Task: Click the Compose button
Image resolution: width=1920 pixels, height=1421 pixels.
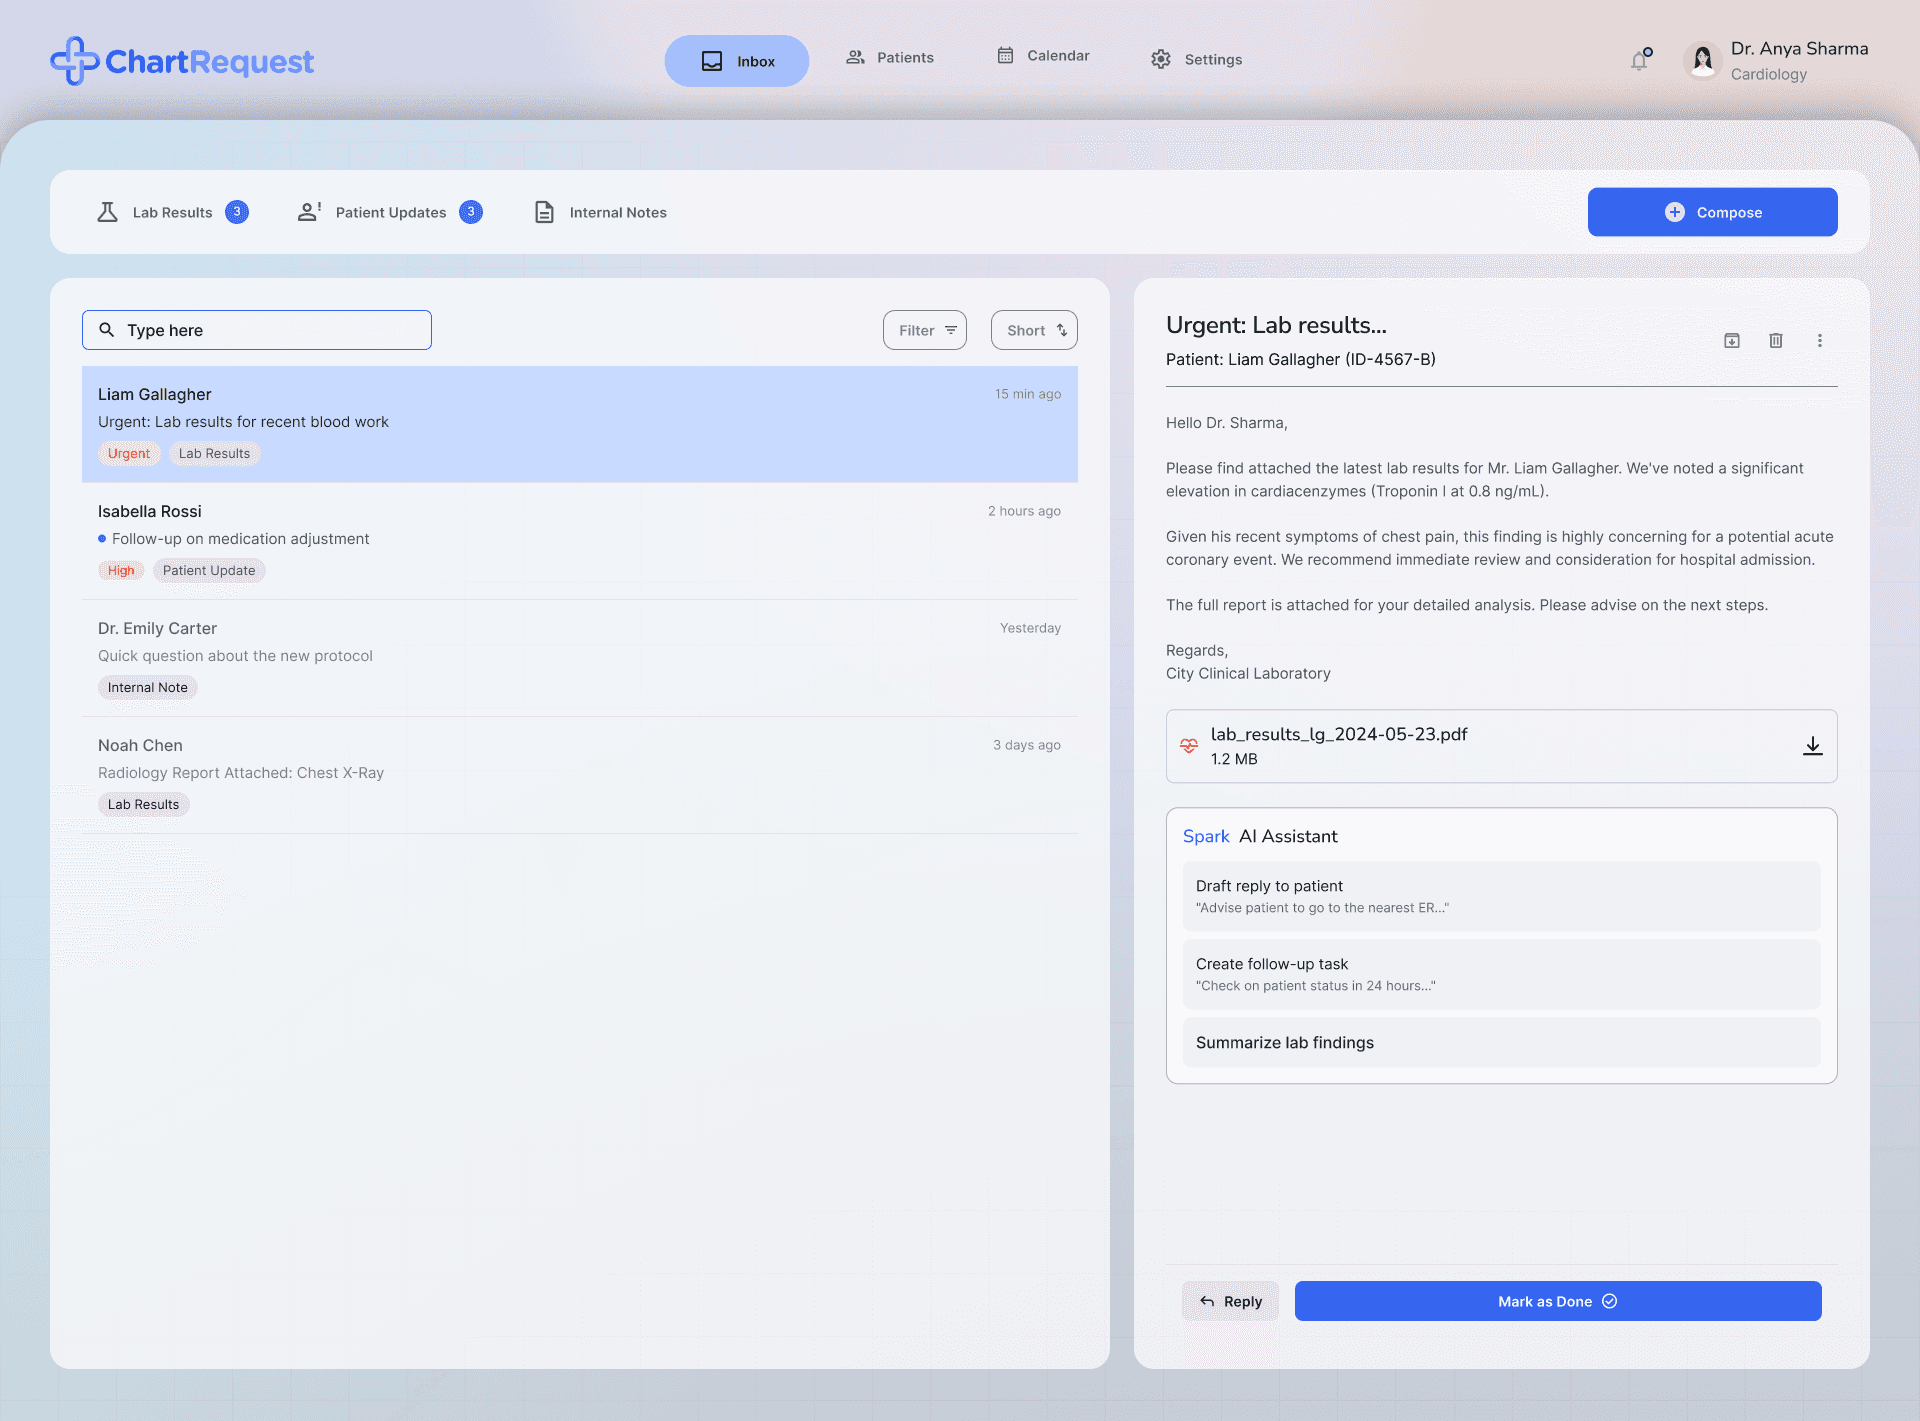Action: point(1712,212)
